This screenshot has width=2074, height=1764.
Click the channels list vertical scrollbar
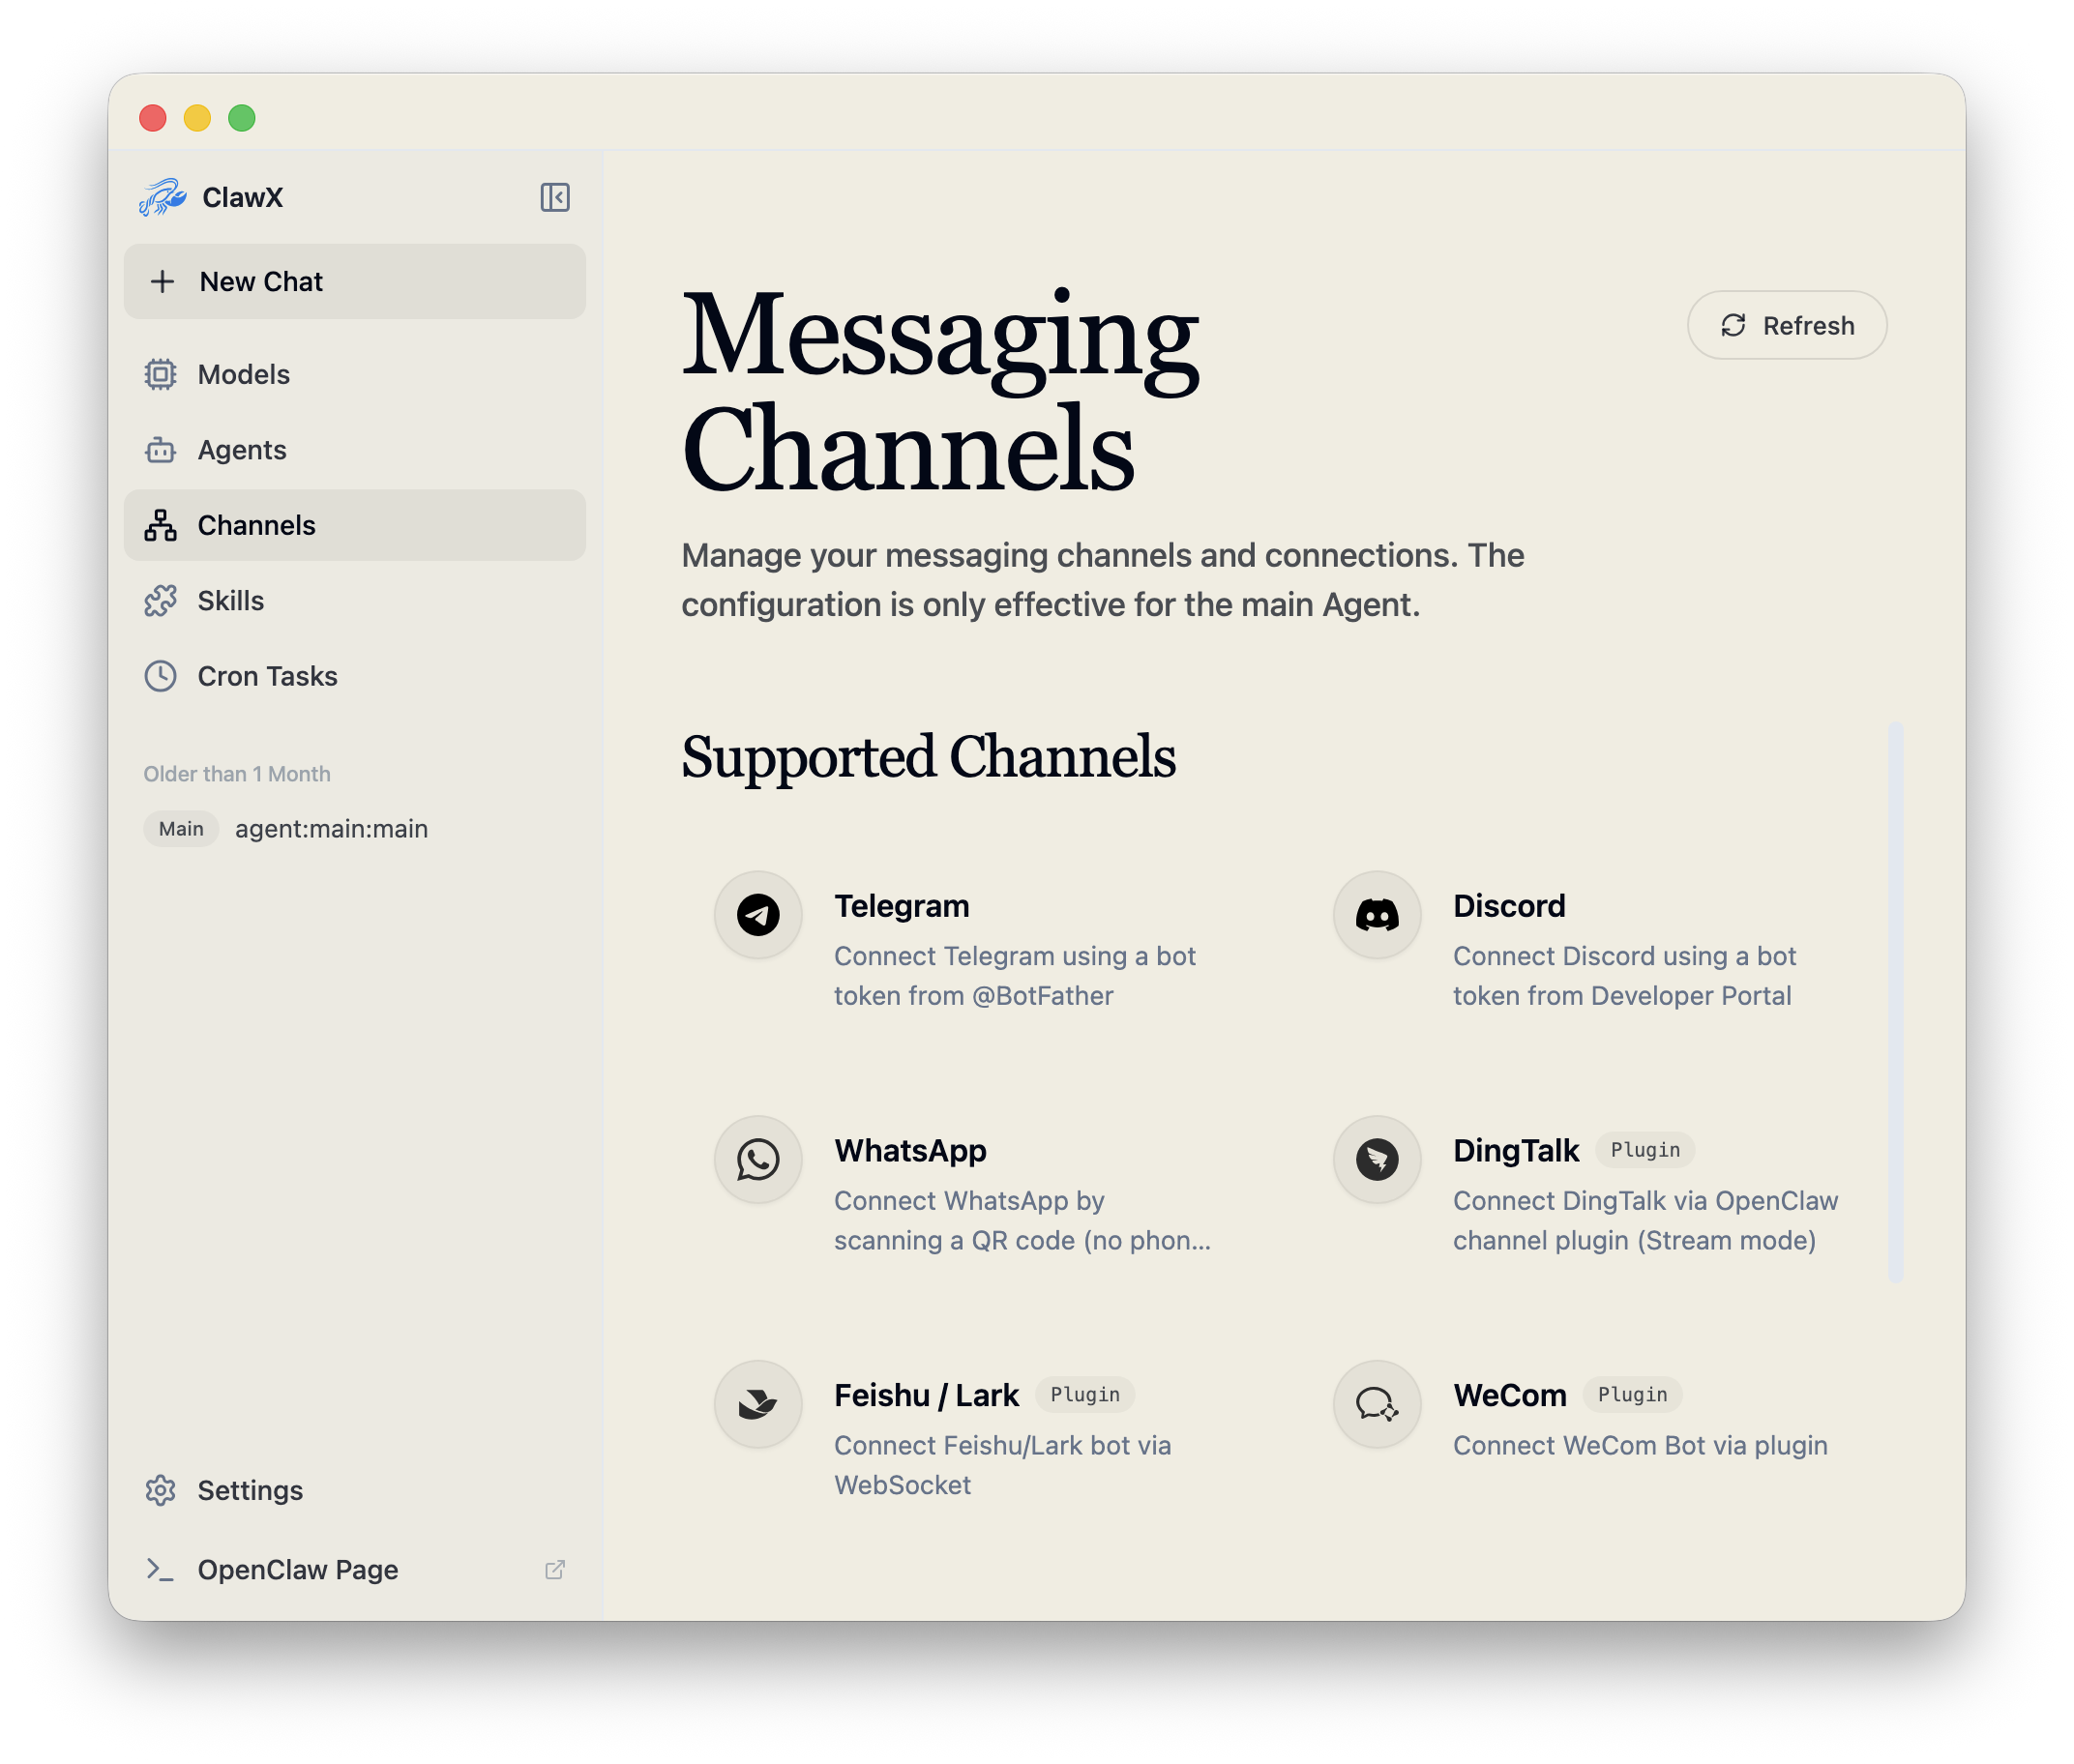click(x=1895, y=1000)
